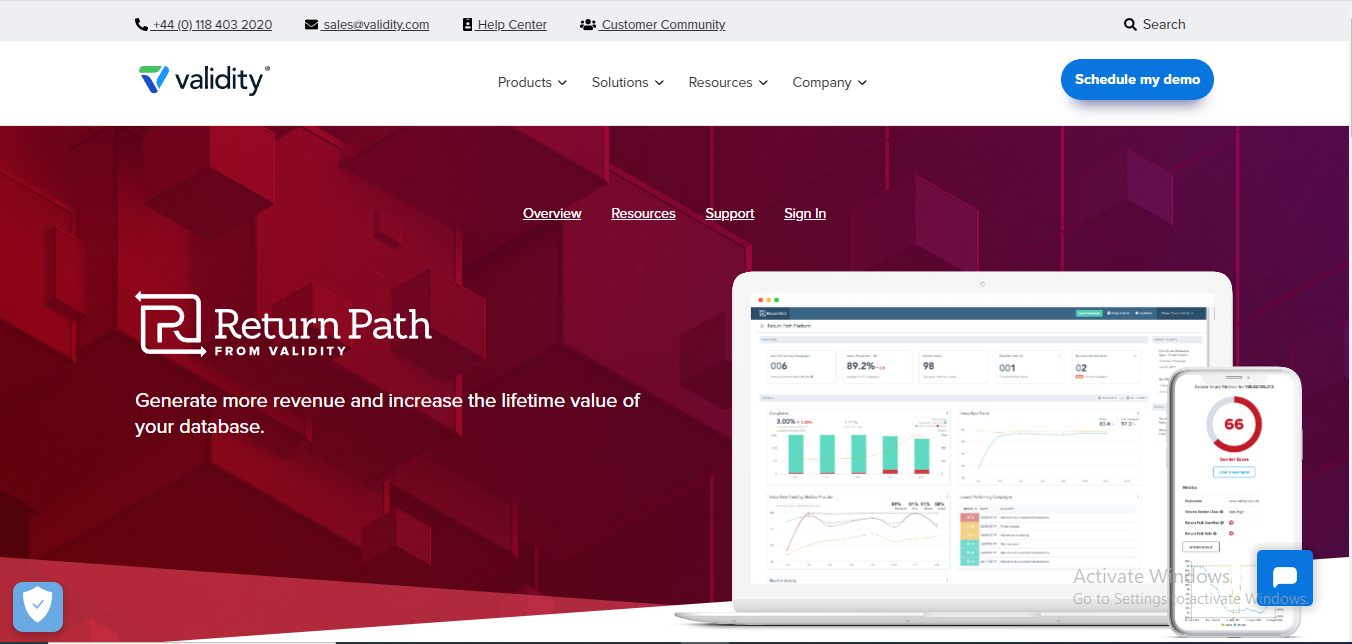Click the phone icon in top bar
The width and height of the screenshot is (1352, 644).
[141, 24]
